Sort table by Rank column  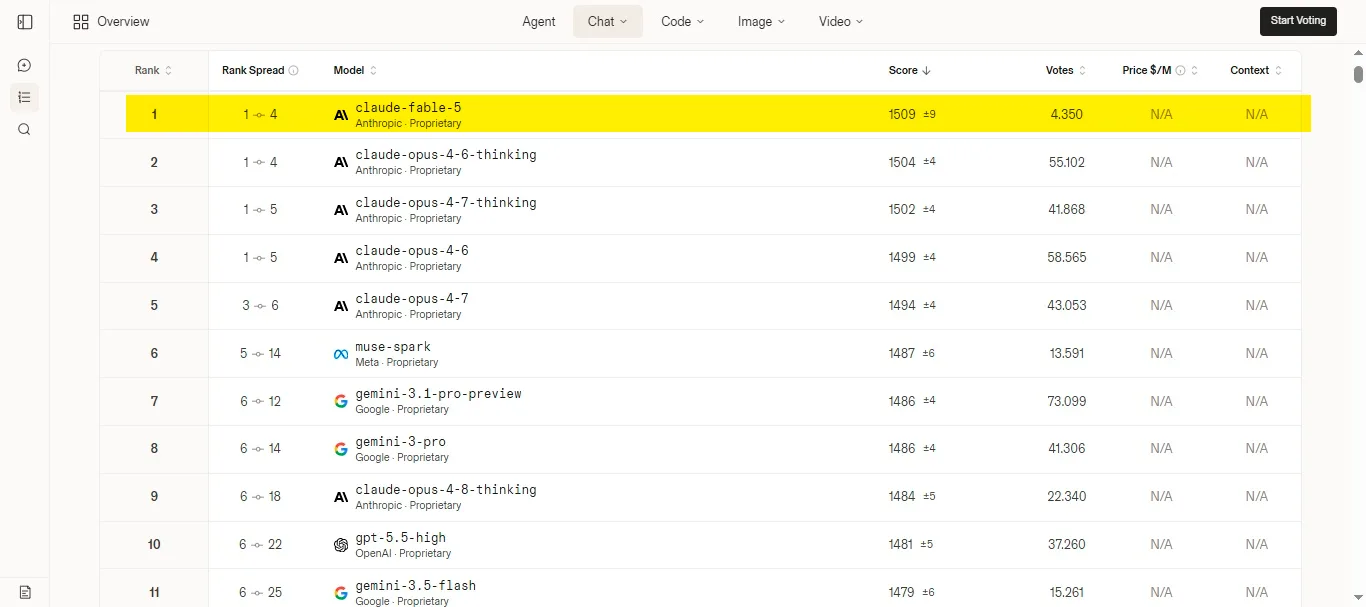point(154,70)
